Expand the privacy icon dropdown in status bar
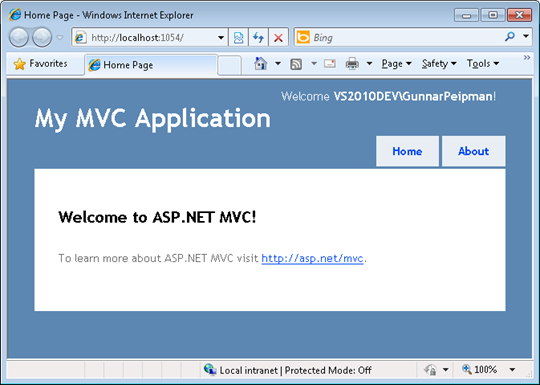This screenshot has width=540, height=385. click(446, 370)
